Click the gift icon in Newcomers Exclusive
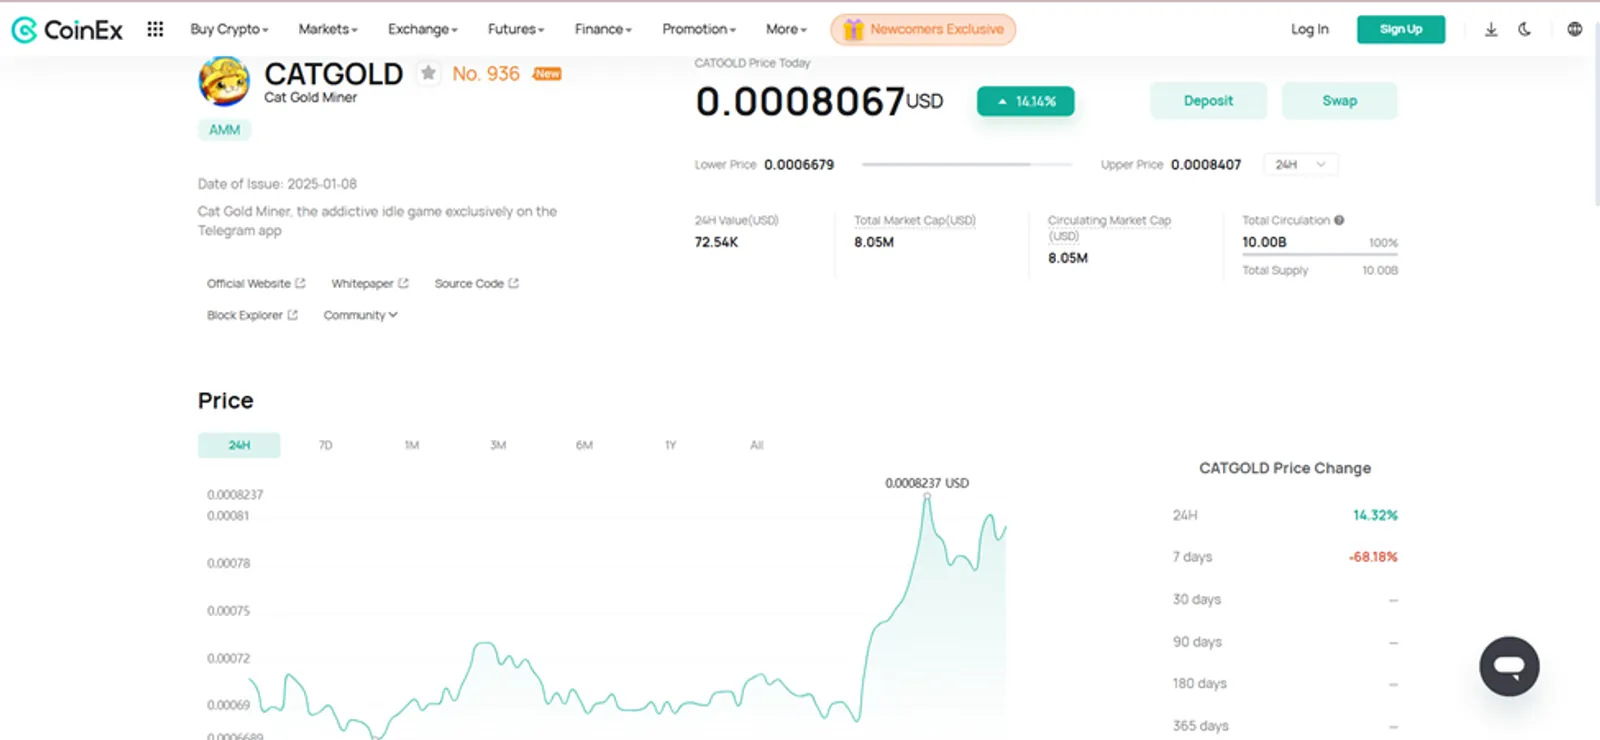This screenshot has height=740, width=1600. [x=853, y=30]
